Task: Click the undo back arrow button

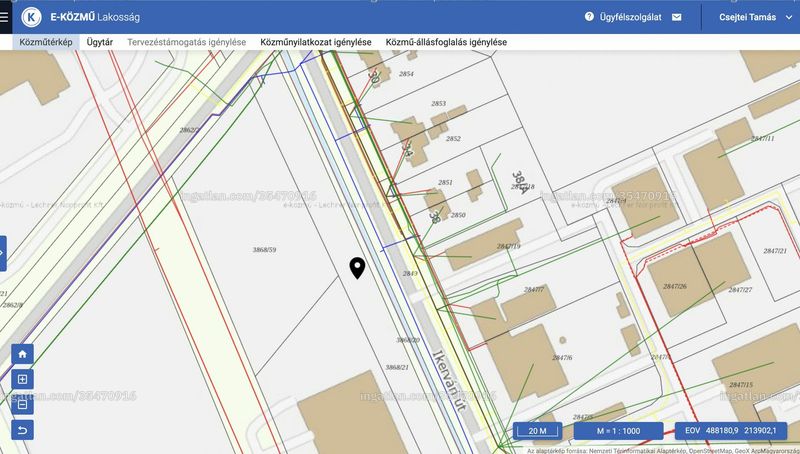Action: (x=22, y=430)
